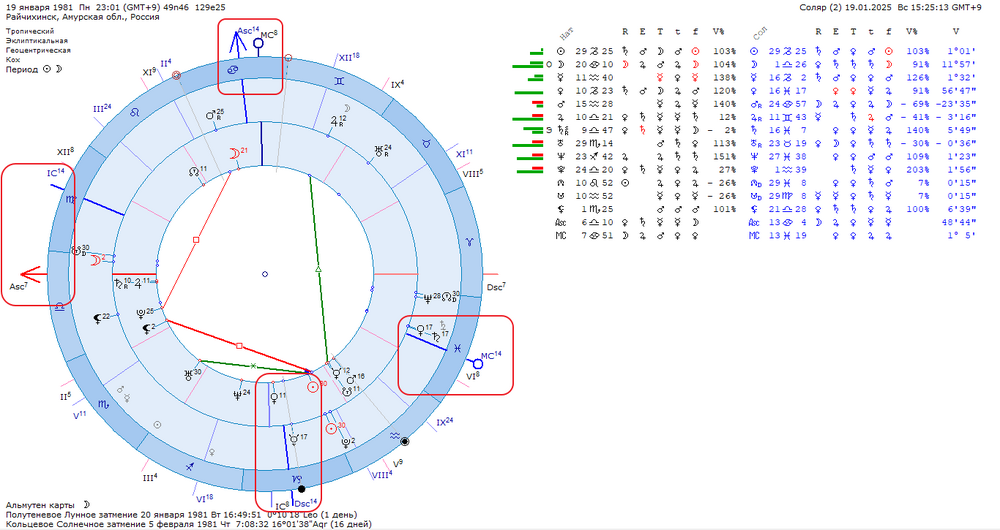Click the solar table Asc row label
The height and width of the screenshot is (530, 1000).
click(755, 223)
